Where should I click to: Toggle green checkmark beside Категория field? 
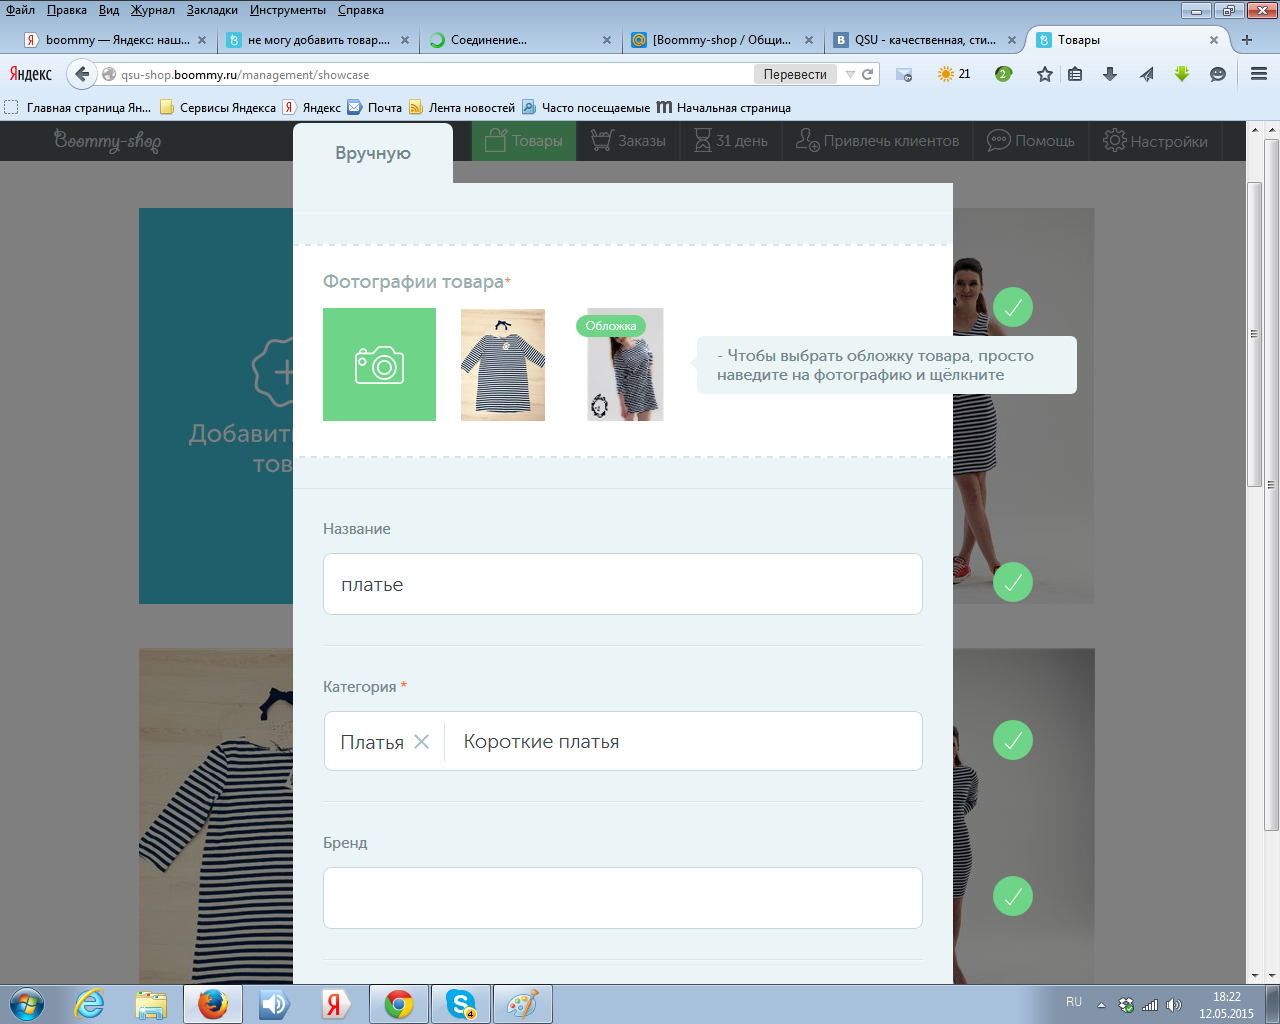click(x=1012, y=740)
